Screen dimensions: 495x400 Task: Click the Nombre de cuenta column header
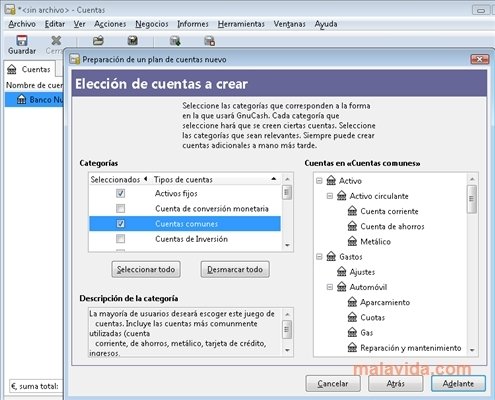point(34,85)
